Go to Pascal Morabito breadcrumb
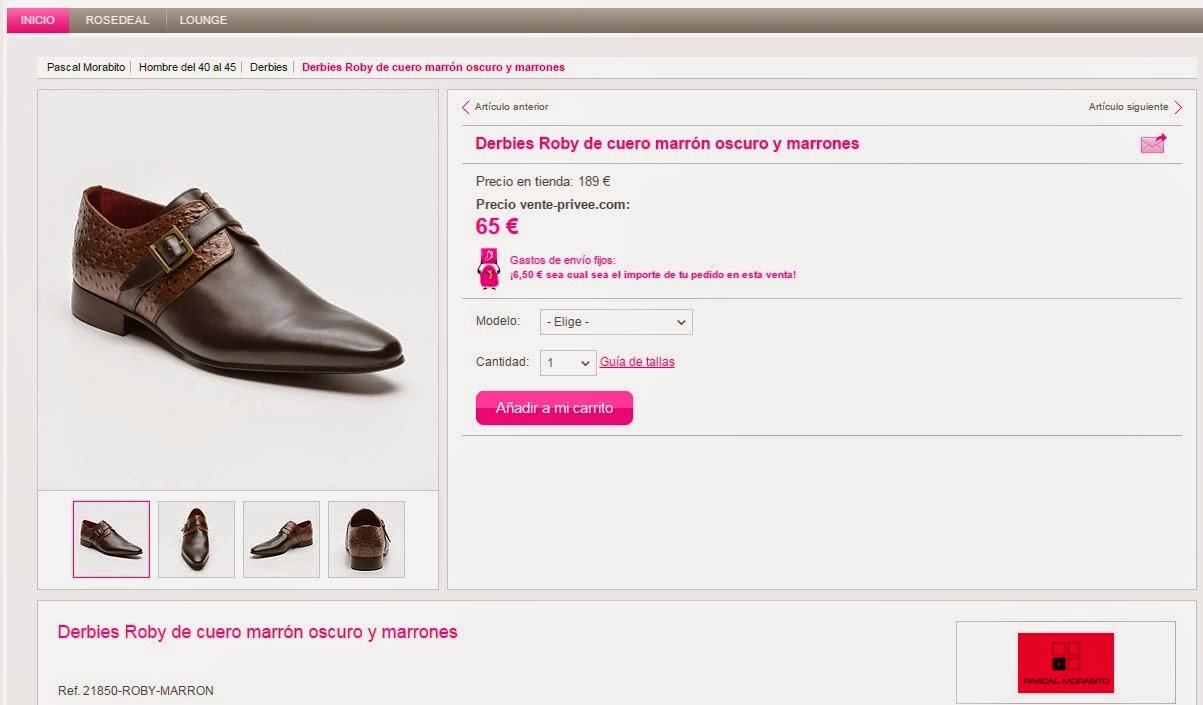Image resolution: width=1203 pixels, height=705 pixels. click(x=86, y=67)
